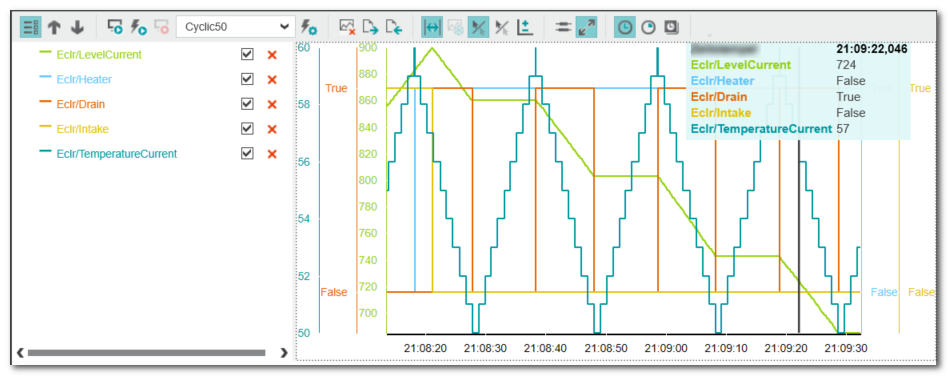948x376 pixels.
Task: Toggle the signal list panel icon
Action: pos(31,27)
